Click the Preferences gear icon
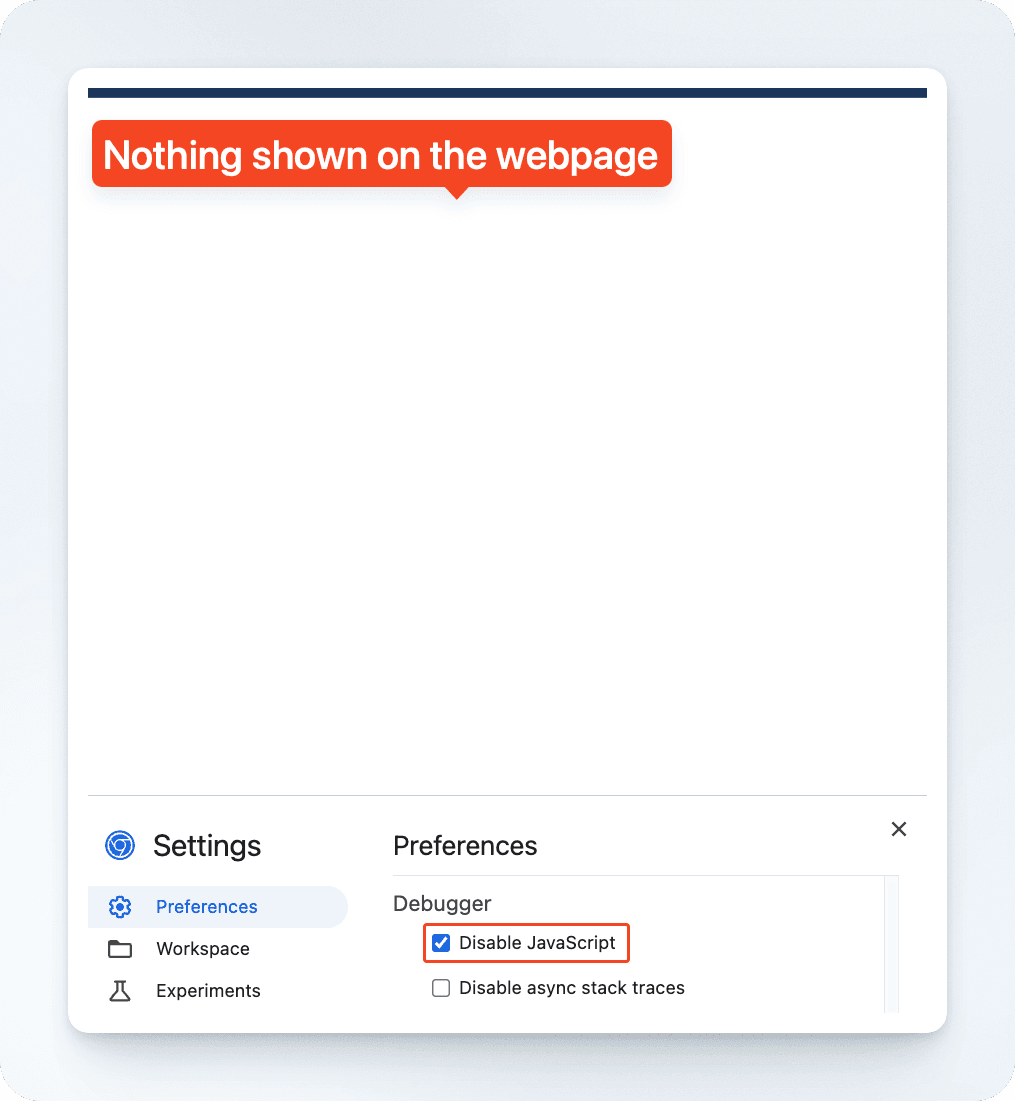 click(120, 907)
